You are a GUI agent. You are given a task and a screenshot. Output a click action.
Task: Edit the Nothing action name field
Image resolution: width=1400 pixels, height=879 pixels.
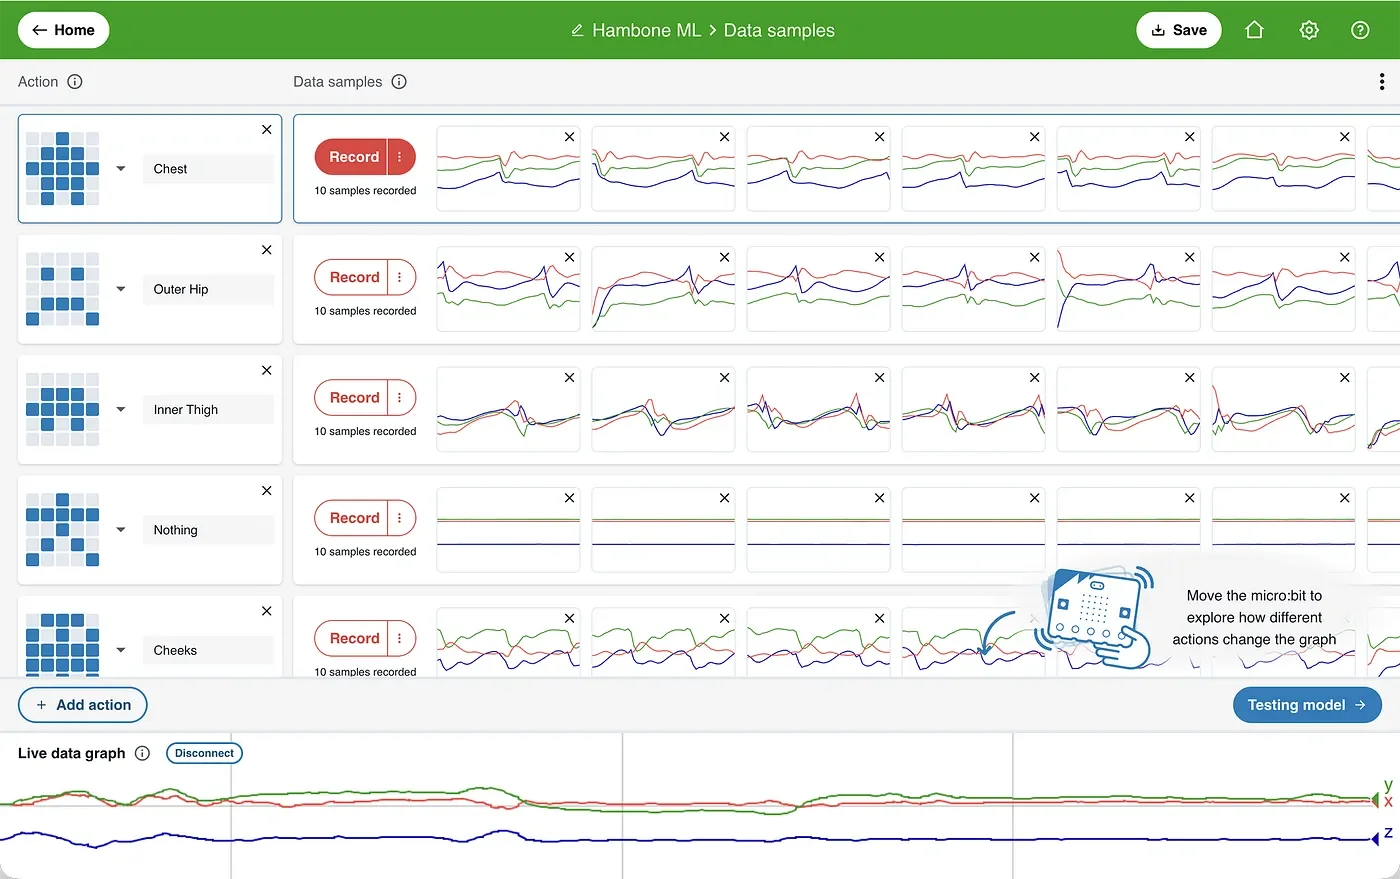click(208, 530)
